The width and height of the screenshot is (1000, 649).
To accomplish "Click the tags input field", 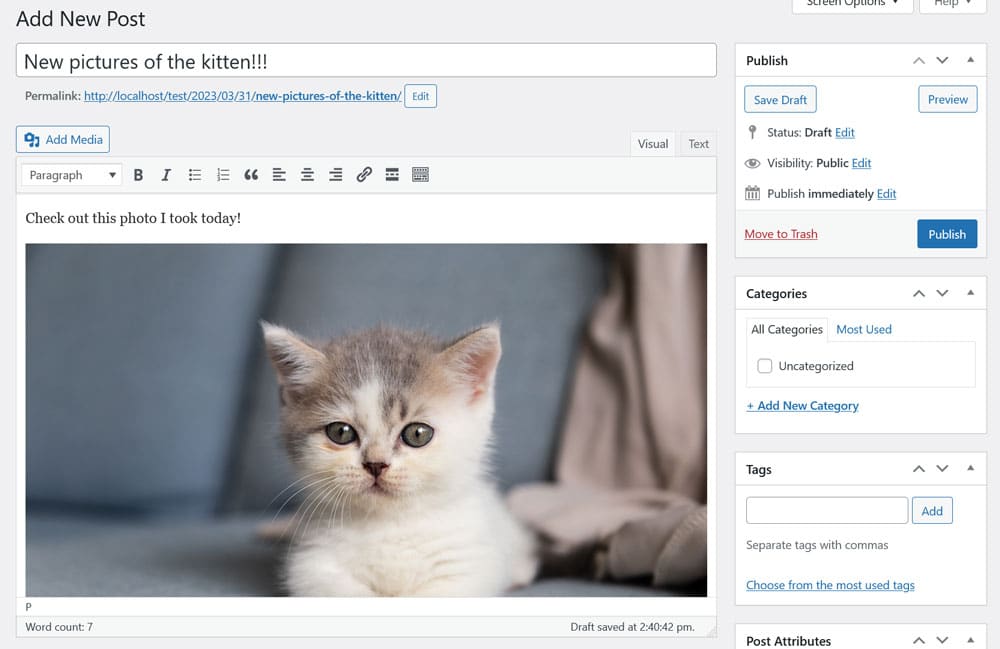I will [826, 511].
